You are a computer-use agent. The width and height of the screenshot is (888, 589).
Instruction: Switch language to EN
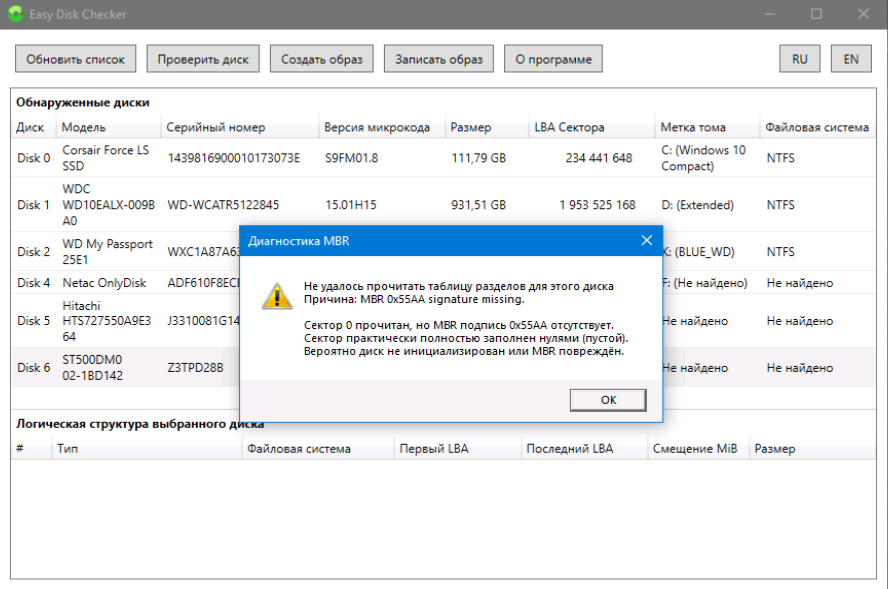coord(850,59)
